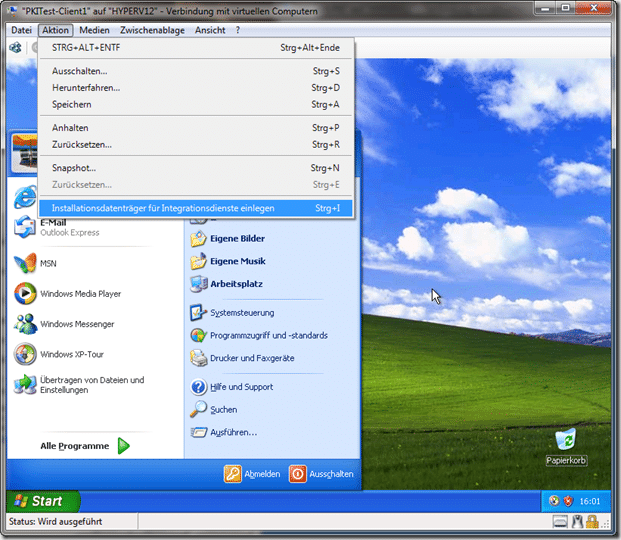Open Internet Explorer icon in Start menu
621x540 pixels.
25,197
